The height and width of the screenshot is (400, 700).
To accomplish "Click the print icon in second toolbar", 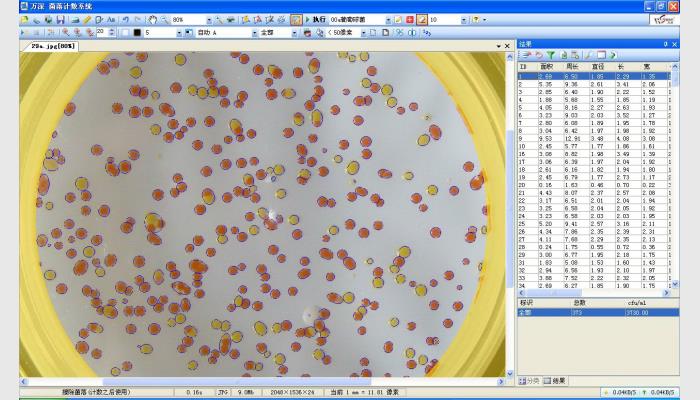I will pos(307,32).
